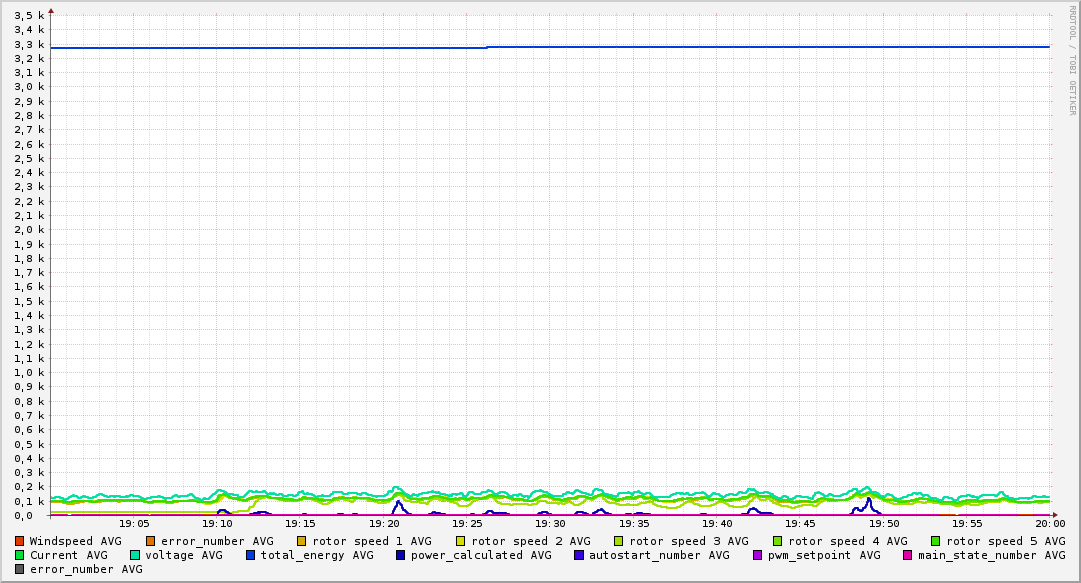1081x583 pixels.
Task: Select the 'rotor speed 4 AVG' legend label
Action: [848, 542]
